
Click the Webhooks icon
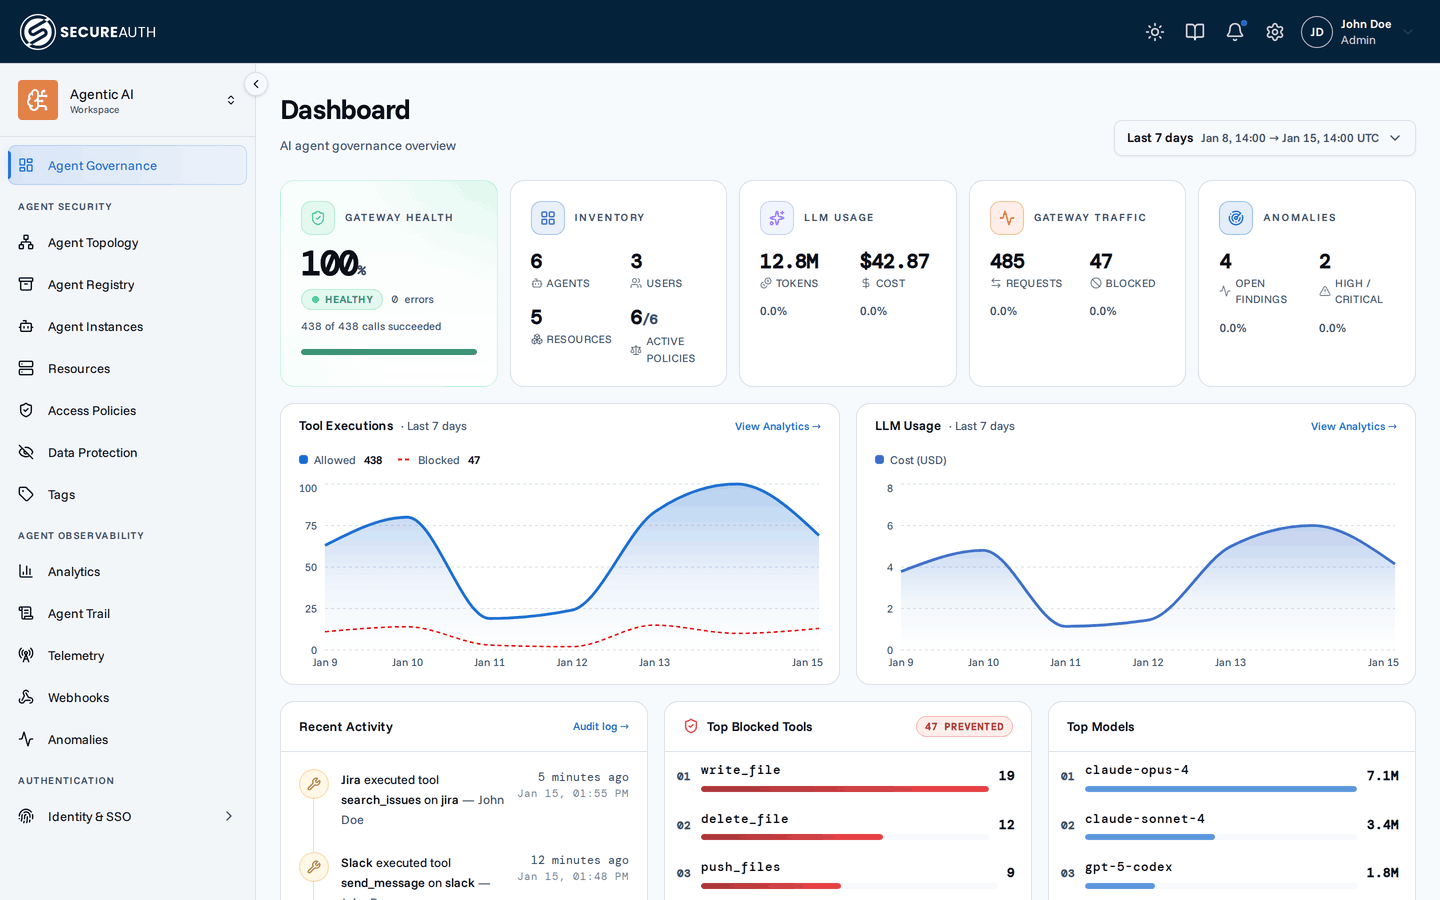[x=26, y=697]
